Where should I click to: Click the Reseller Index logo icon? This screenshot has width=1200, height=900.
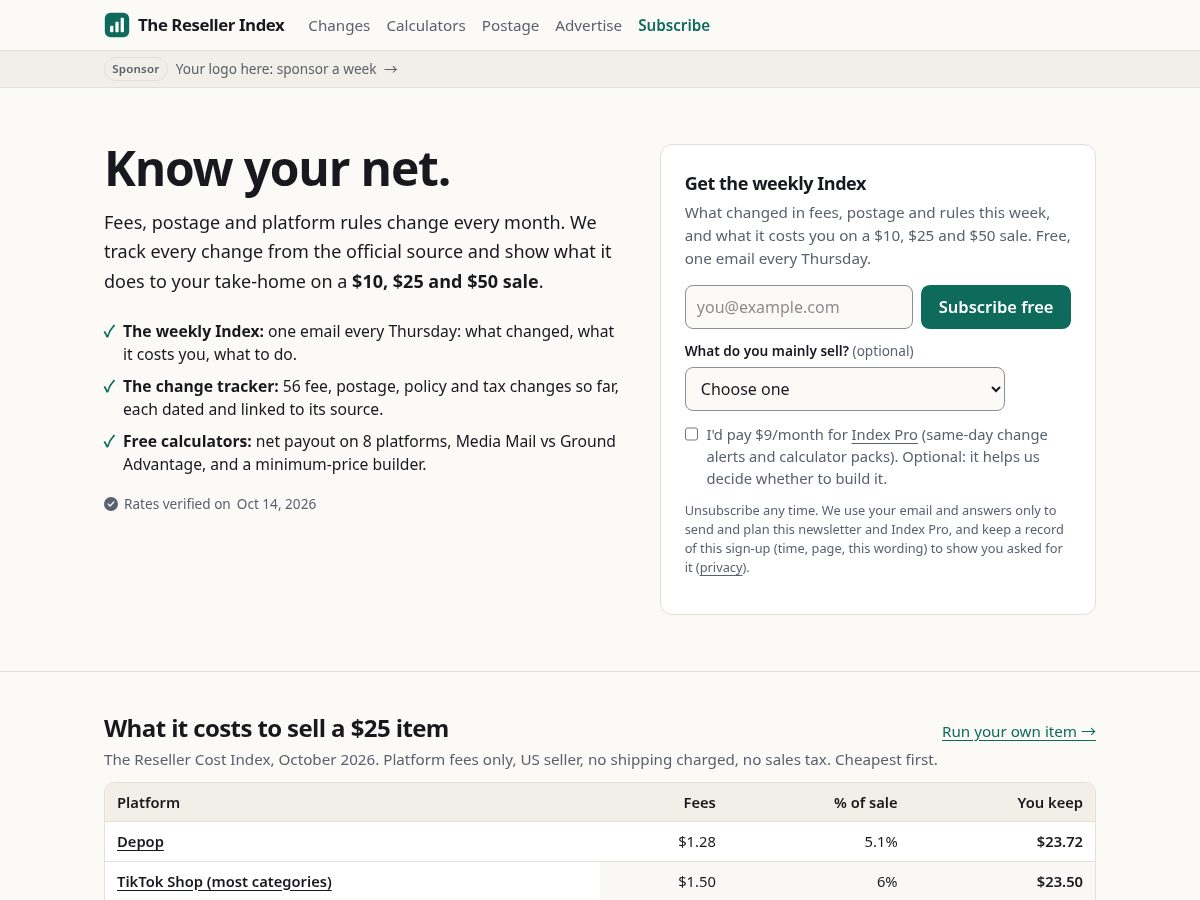pos(117,25)
